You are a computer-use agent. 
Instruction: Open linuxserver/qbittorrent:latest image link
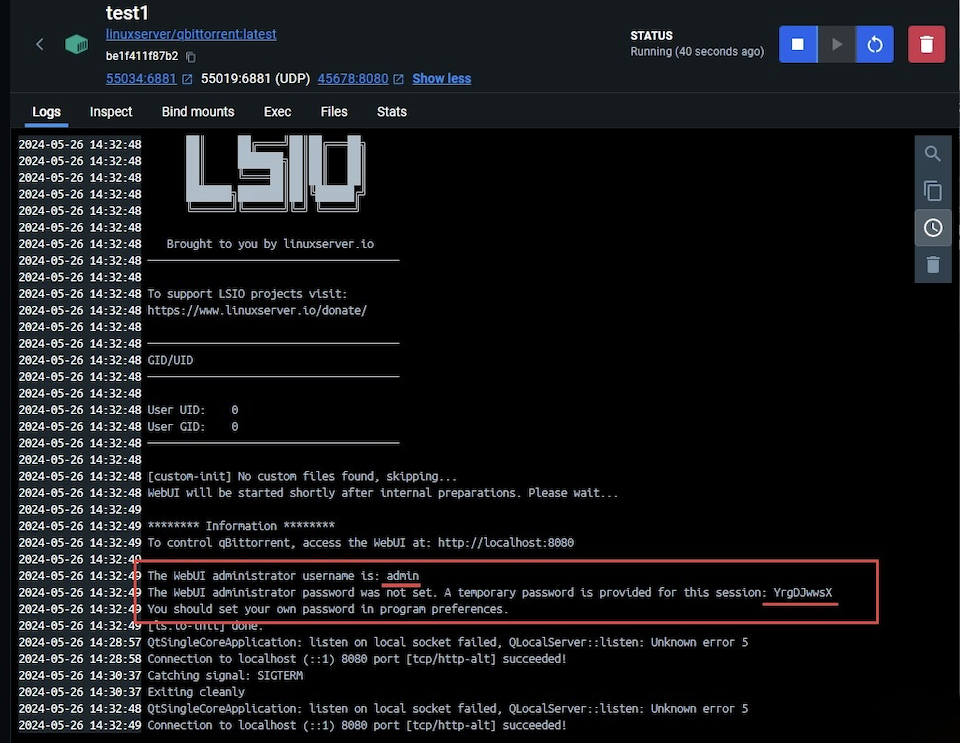191,34
